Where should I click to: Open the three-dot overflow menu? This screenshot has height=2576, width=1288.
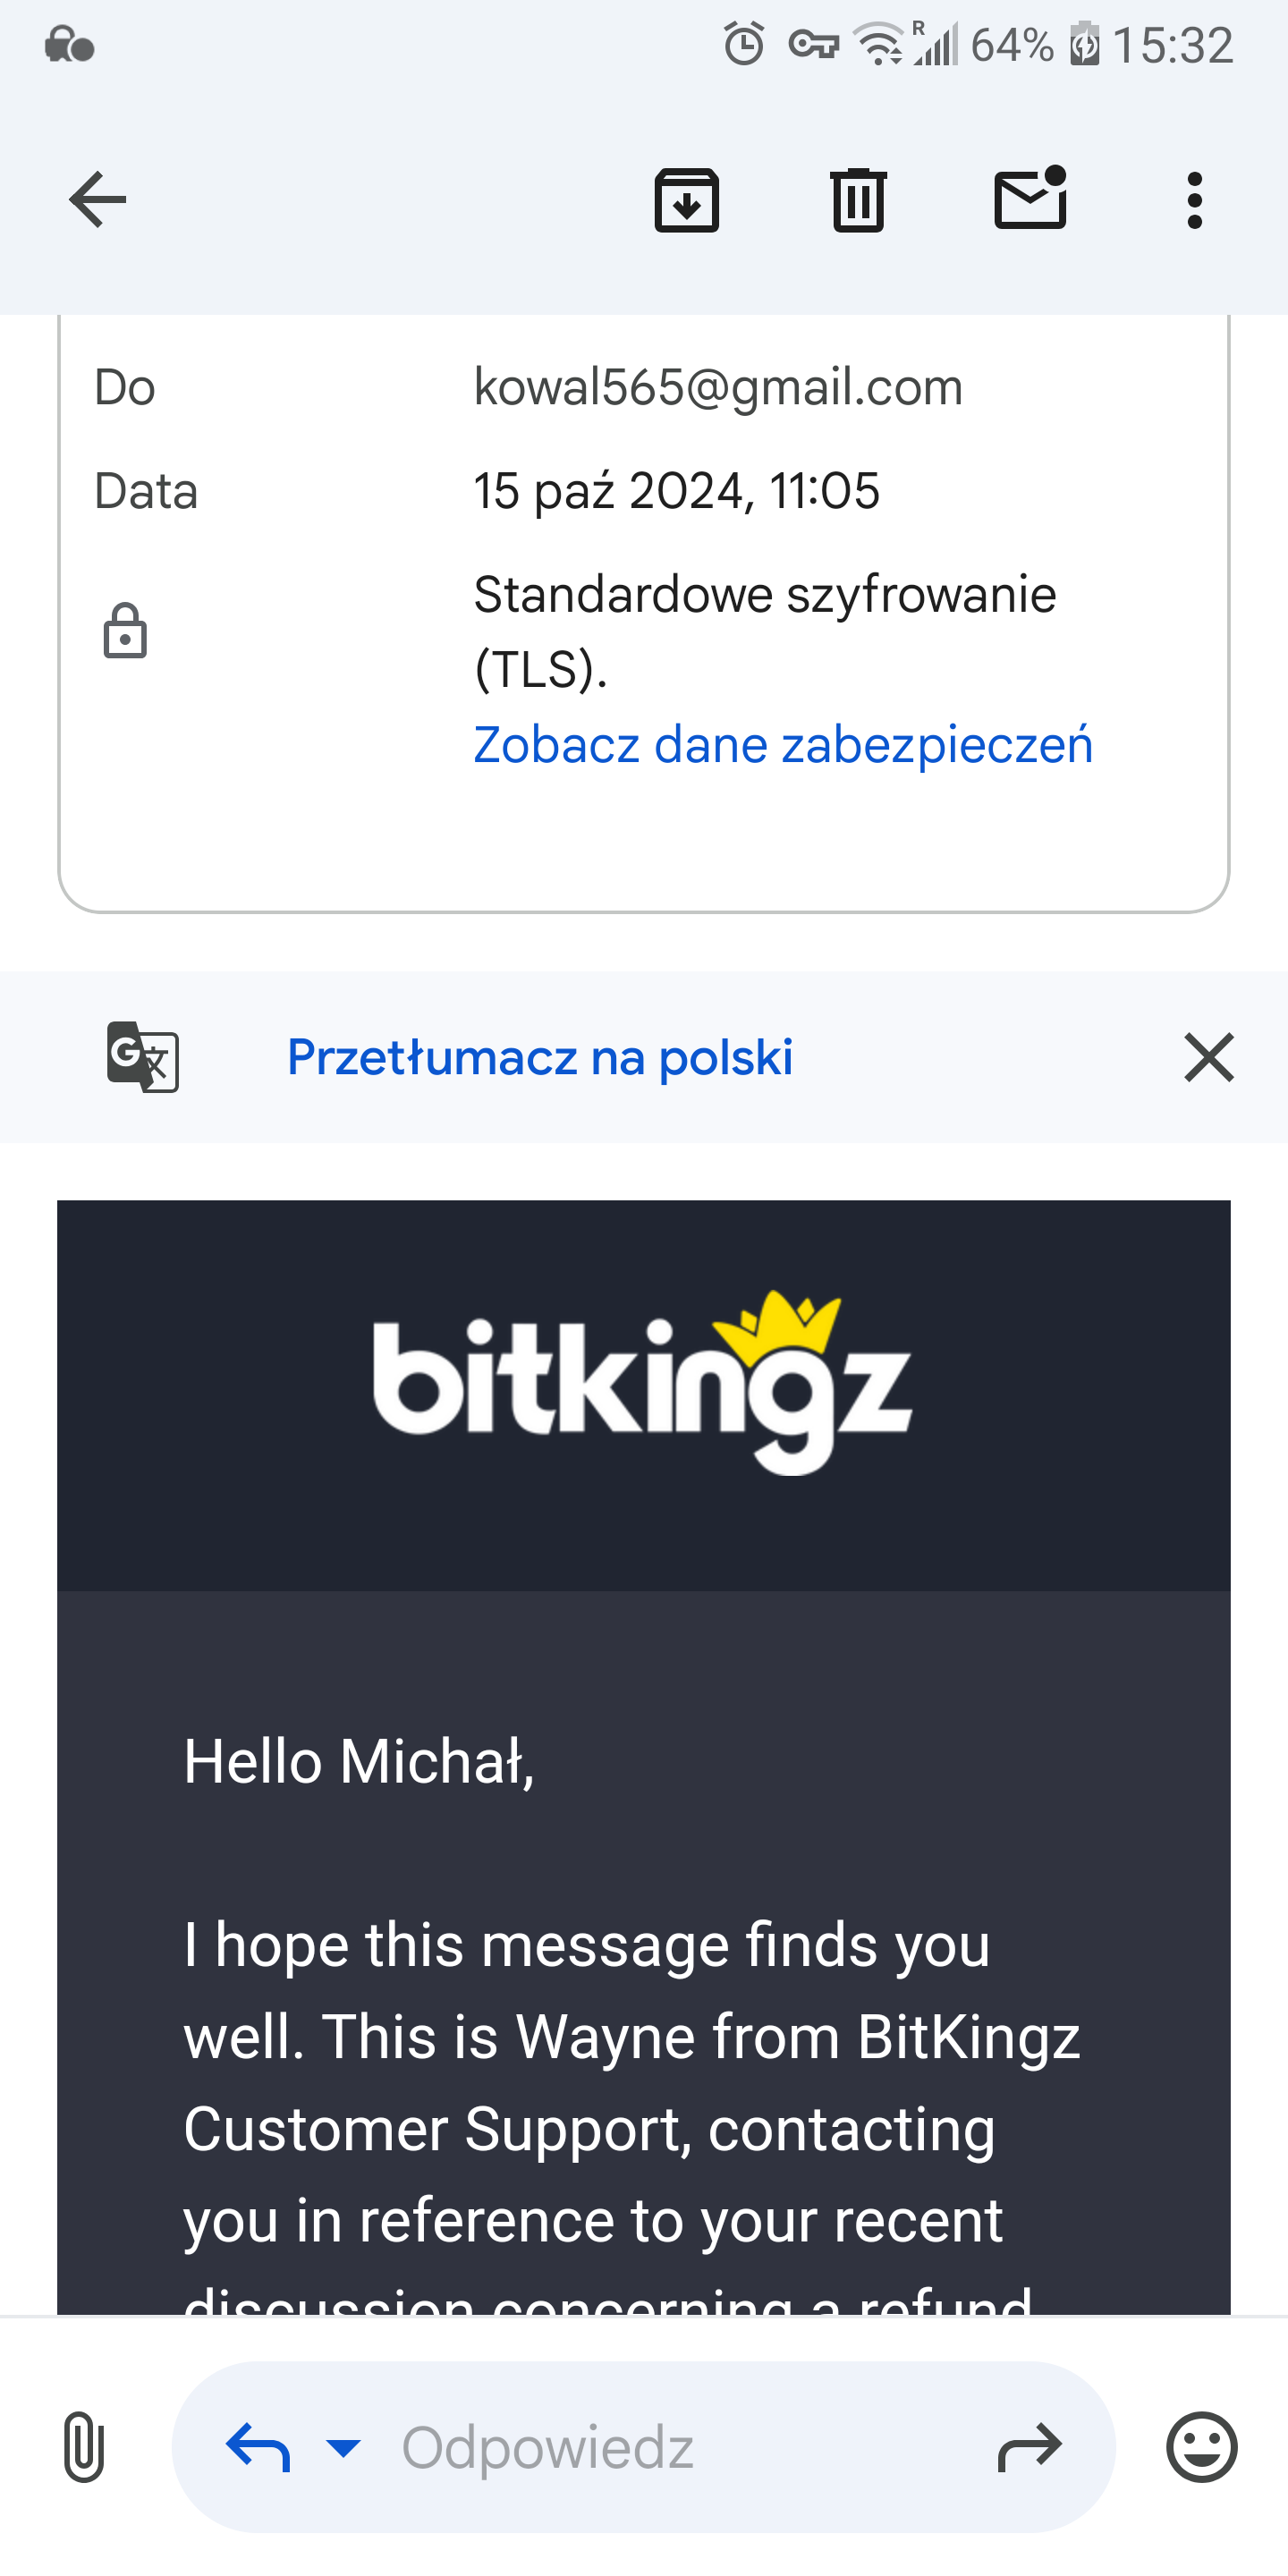[x=1194, y=200]
